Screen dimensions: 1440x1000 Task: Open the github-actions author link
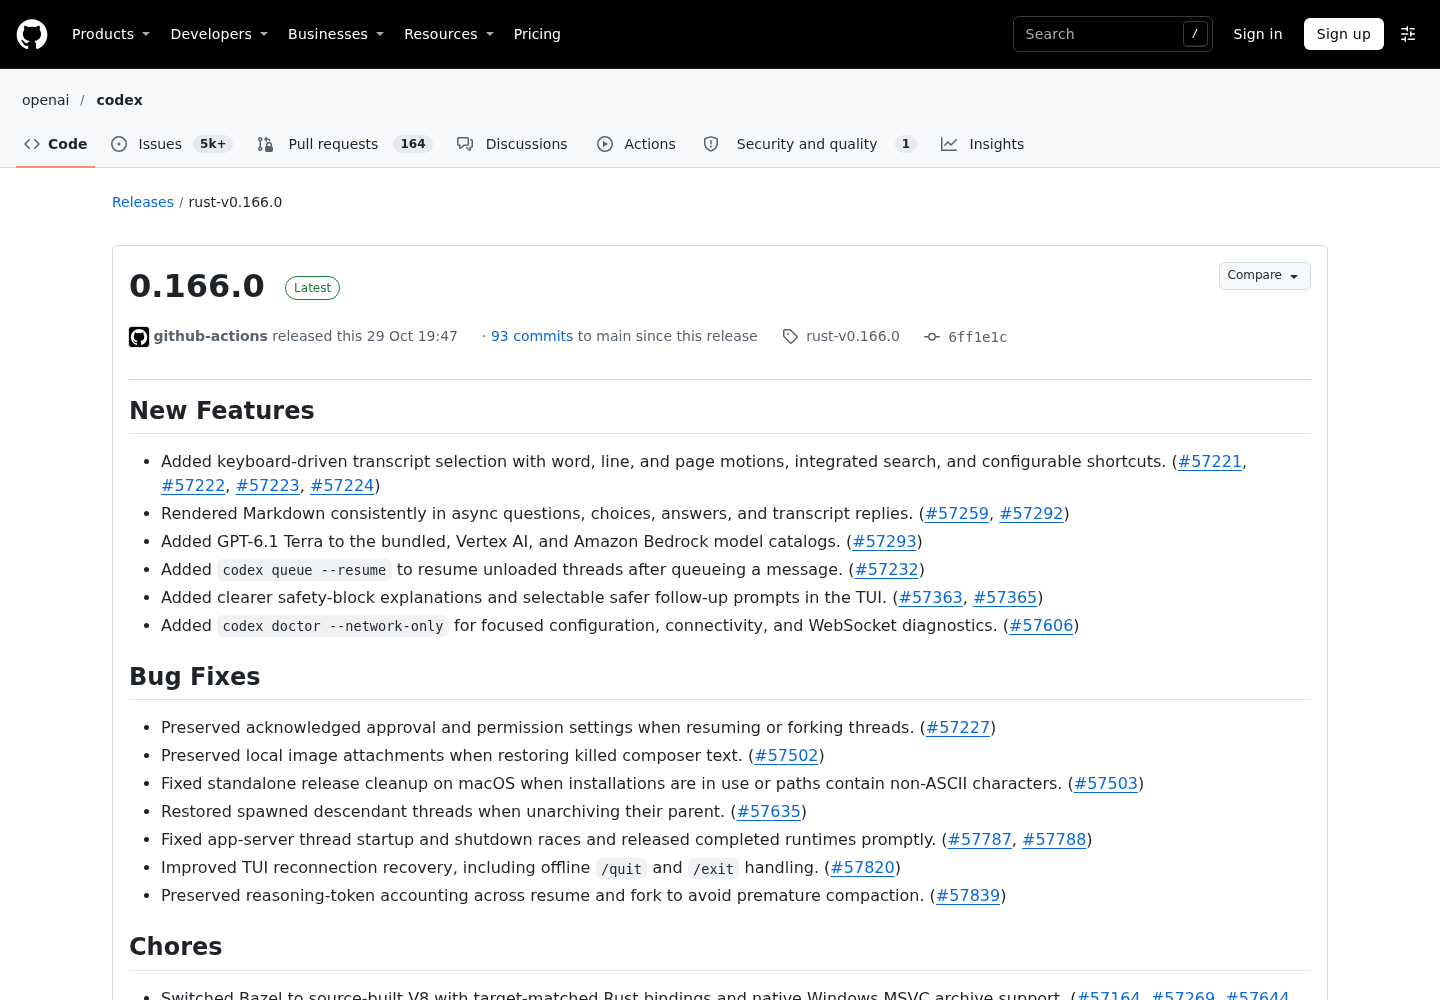coord(210,336)
